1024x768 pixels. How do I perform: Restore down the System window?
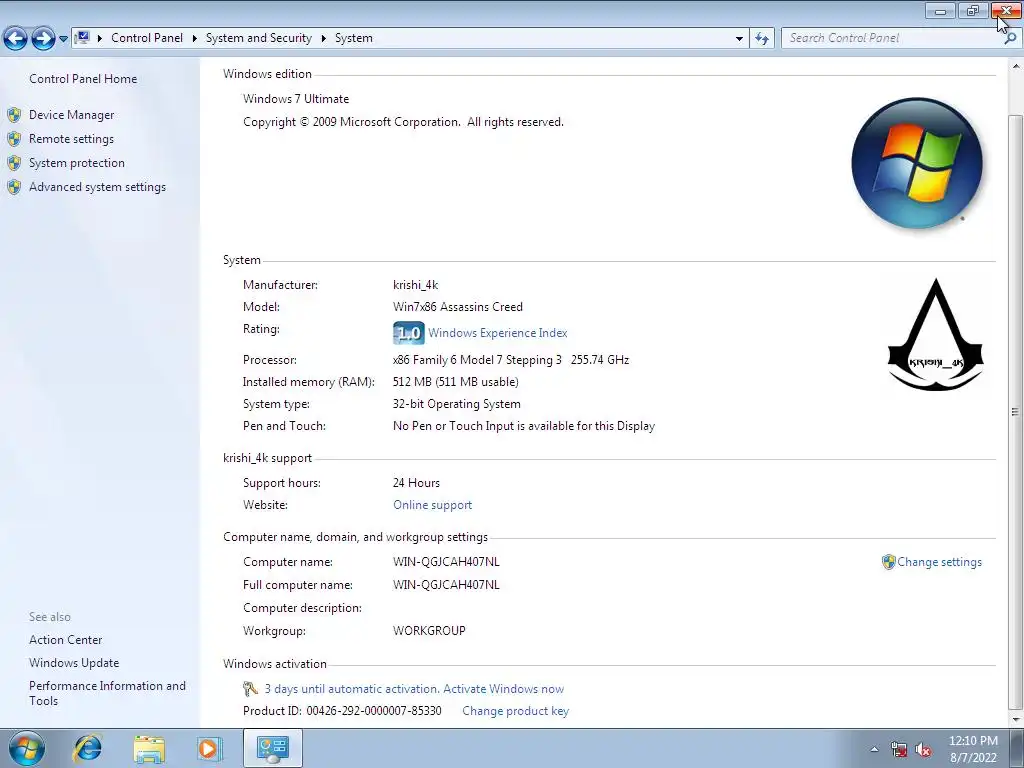pos(973,10)
